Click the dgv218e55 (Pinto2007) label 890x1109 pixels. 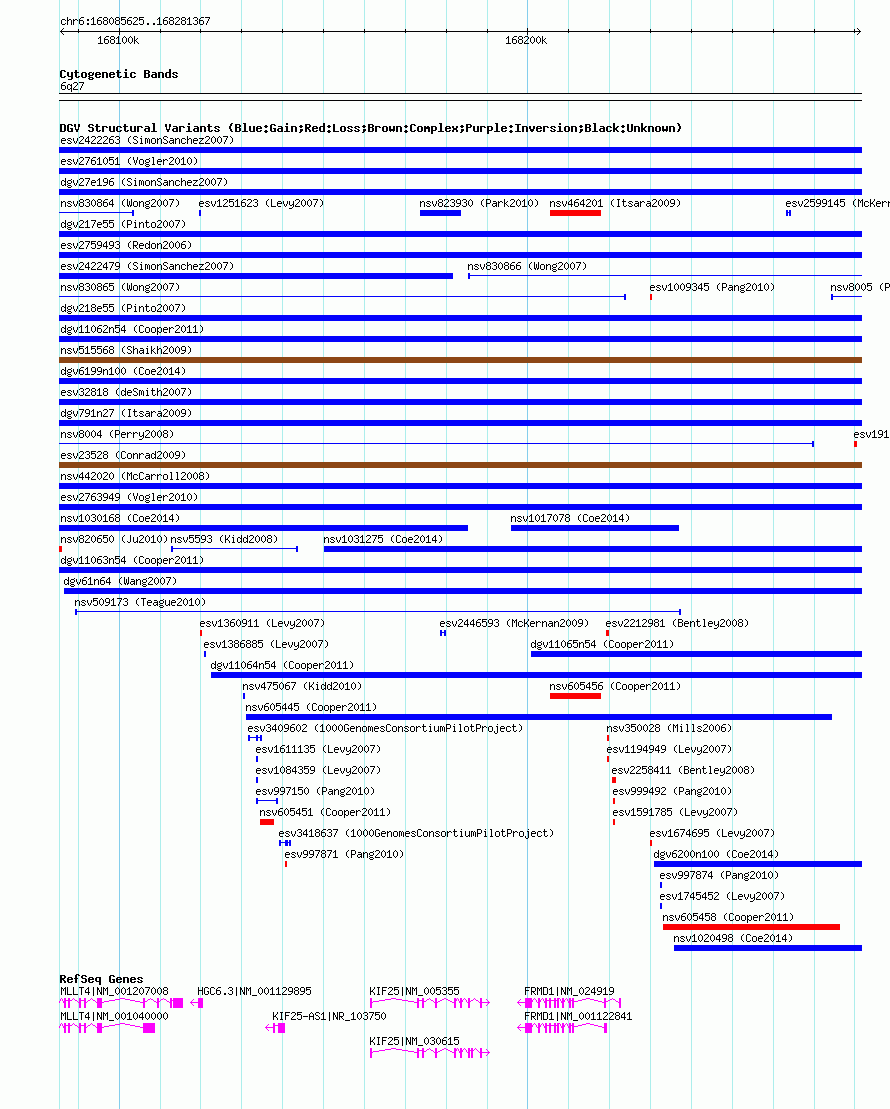[123, 308]
